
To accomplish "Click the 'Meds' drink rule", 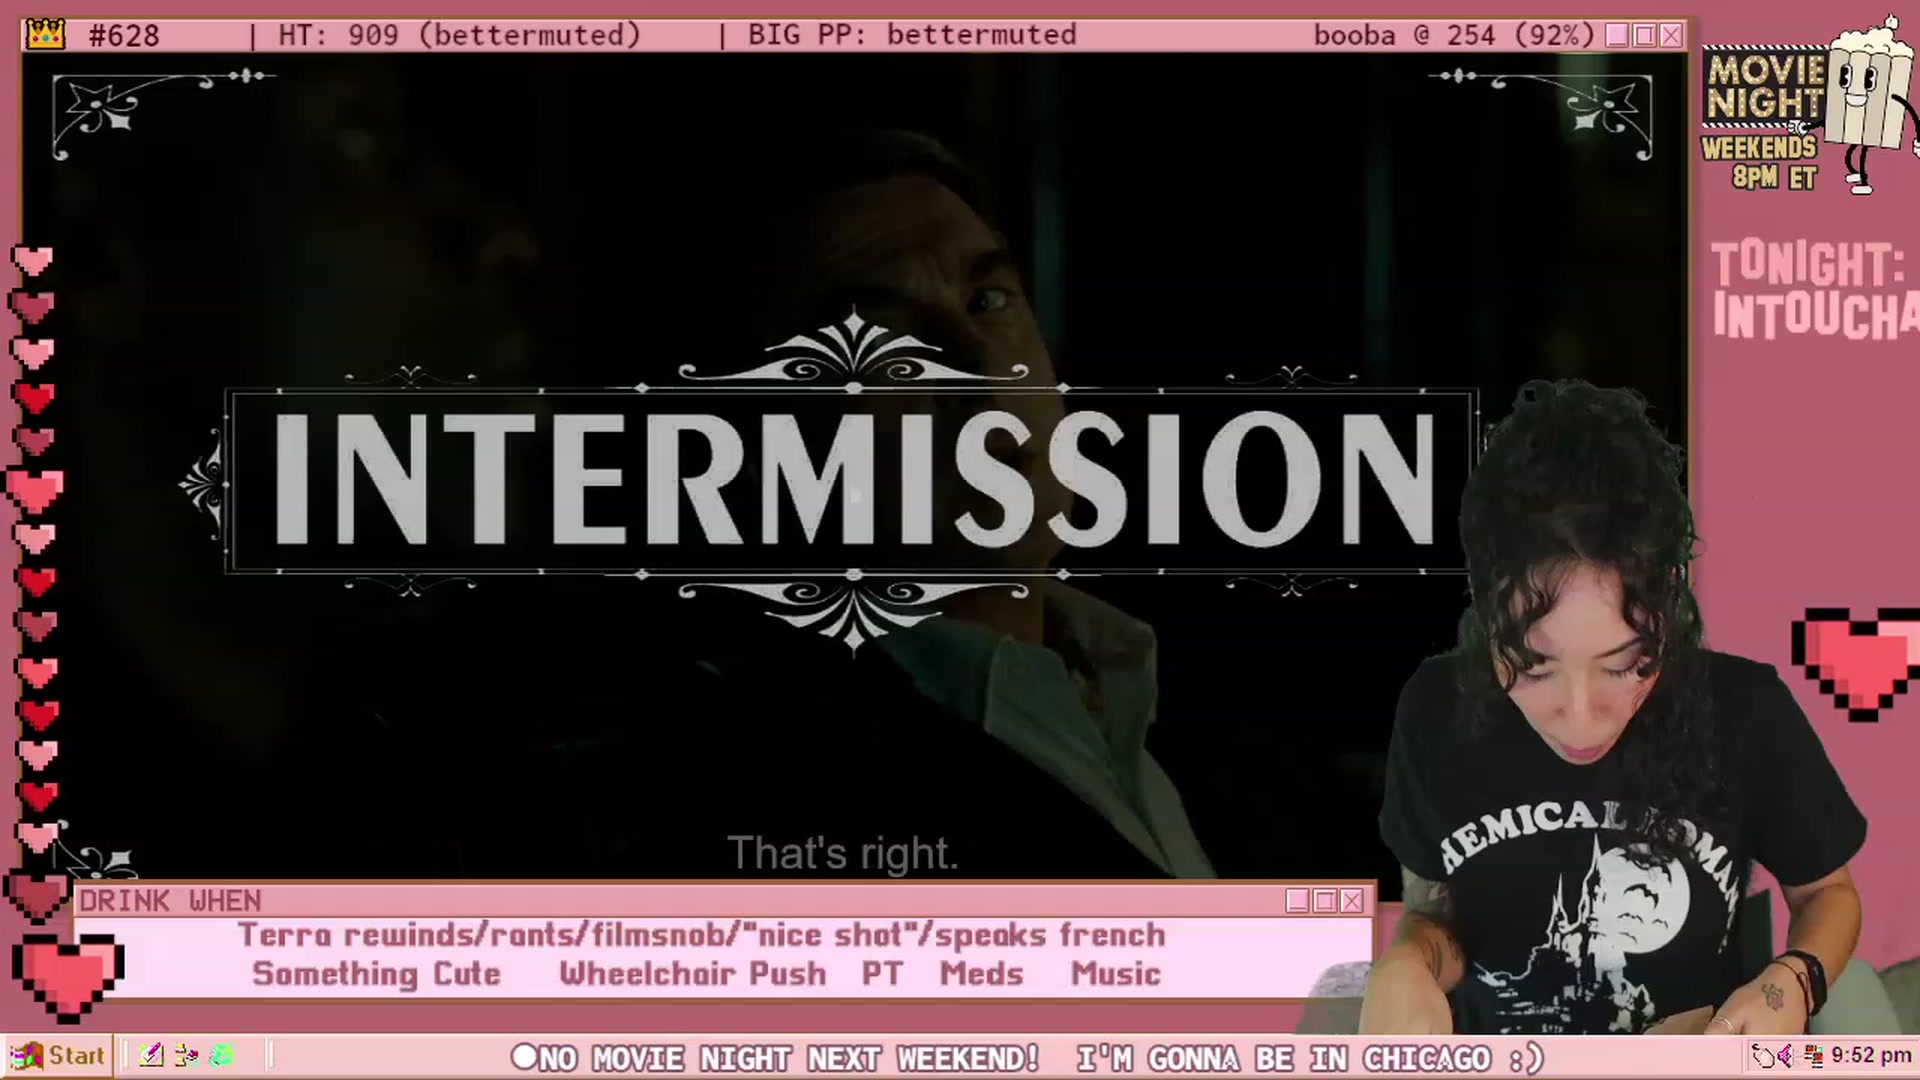I will coord(982,974).
